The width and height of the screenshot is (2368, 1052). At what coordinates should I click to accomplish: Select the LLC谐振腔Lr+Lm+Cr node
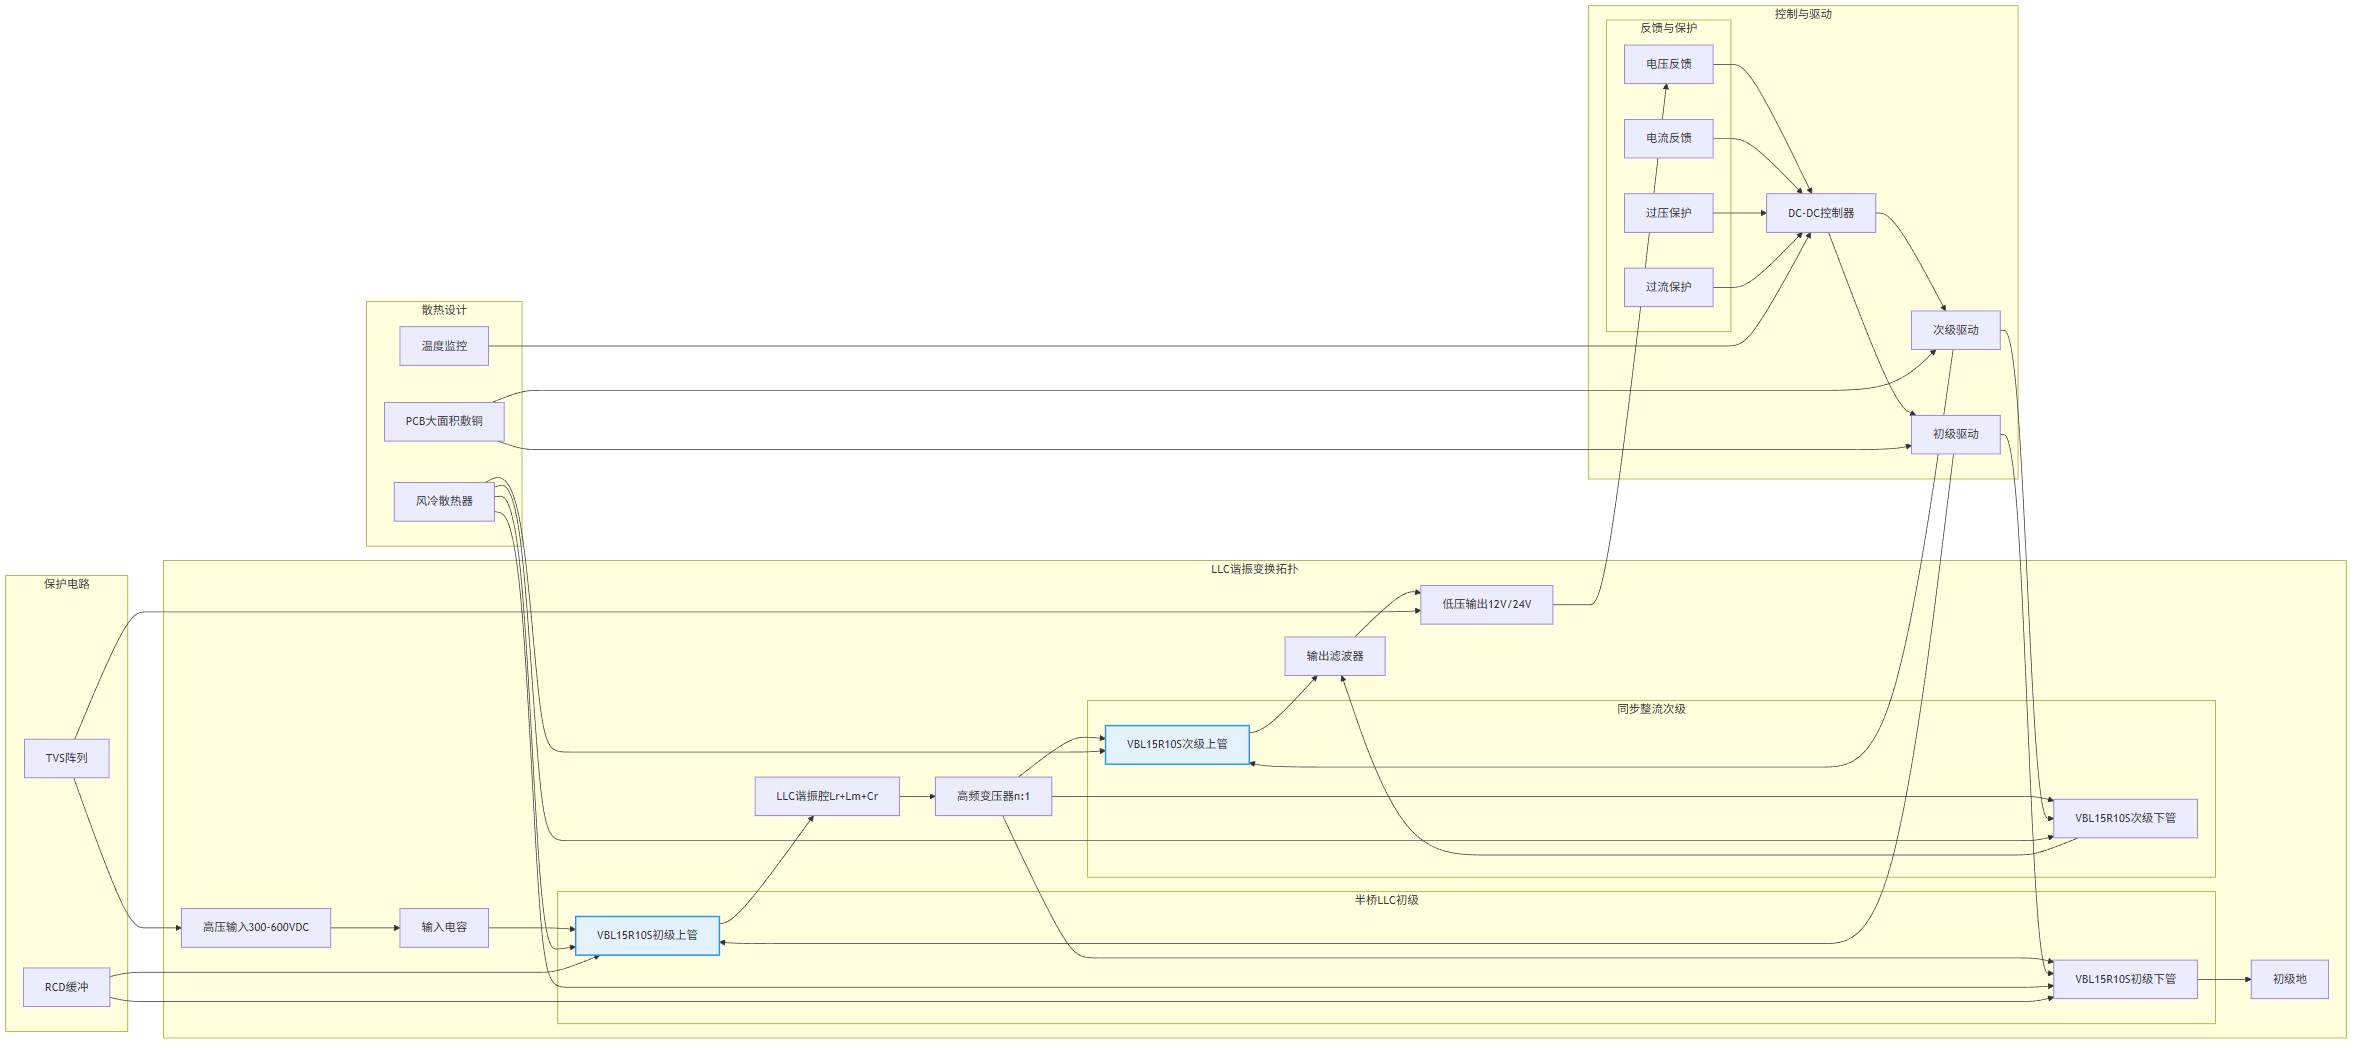pos(827,796)
